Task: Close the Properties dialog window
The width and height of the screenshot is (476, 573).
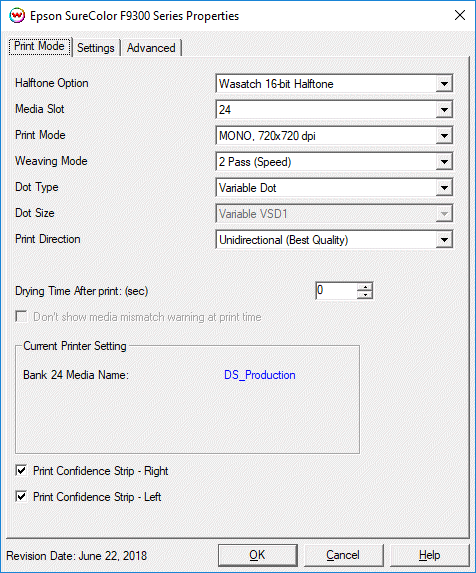Action: pos(460,15)
